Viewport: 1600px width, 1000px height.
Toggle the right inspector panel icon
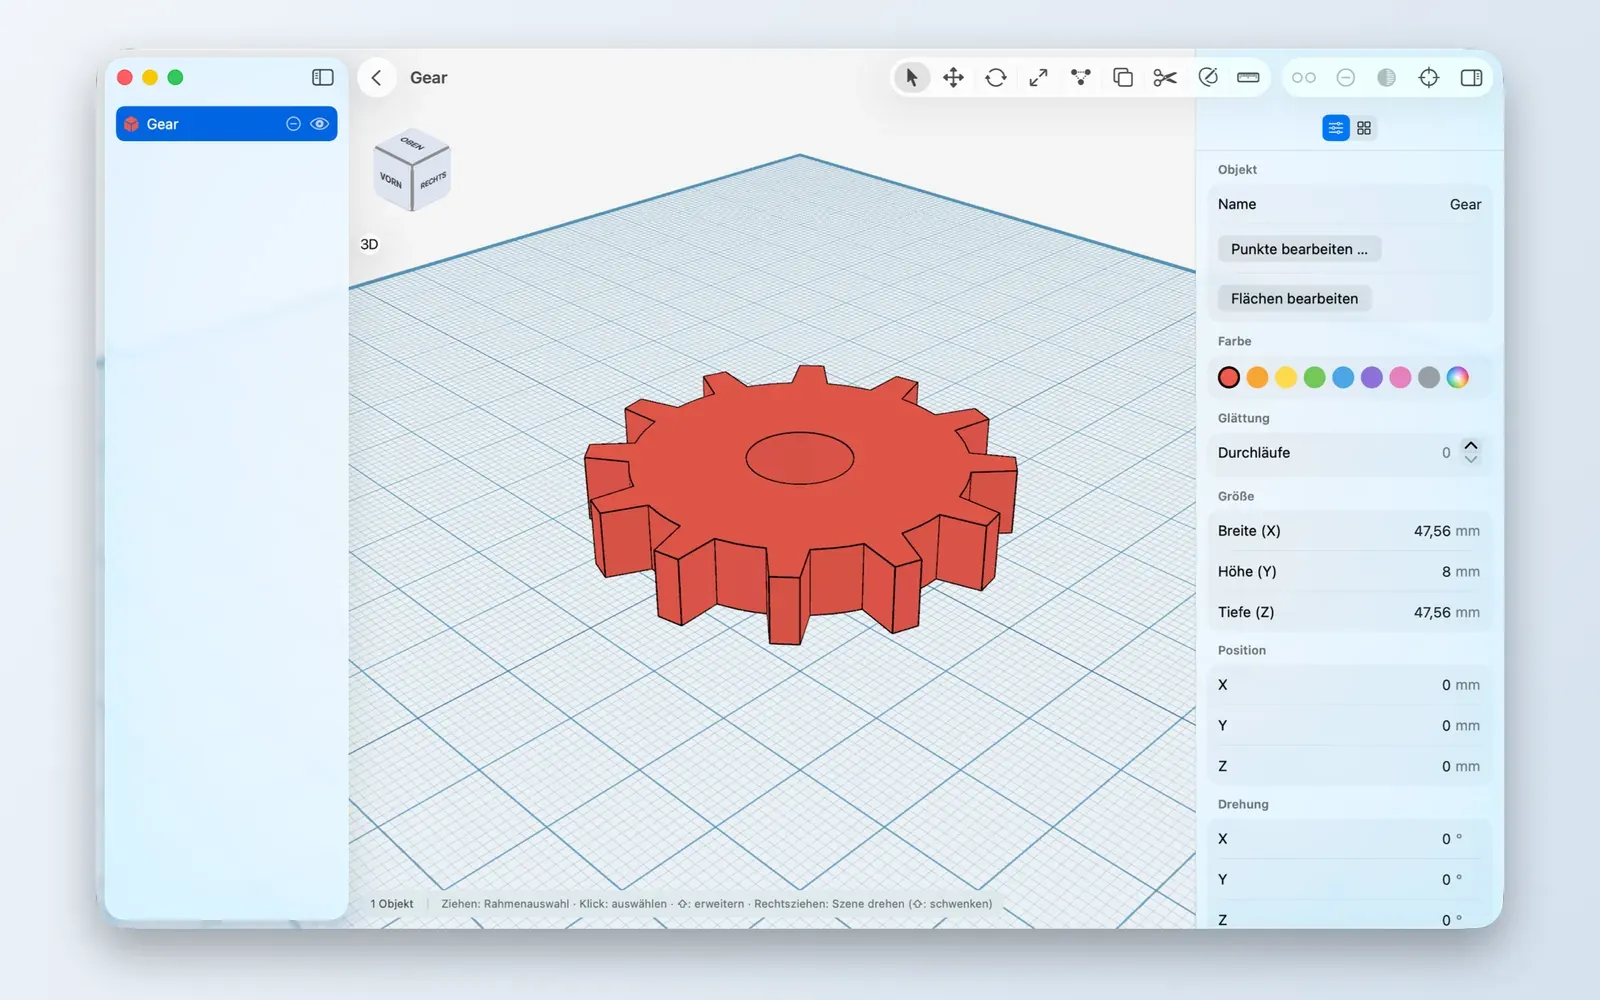click(x=1471, y=77)
